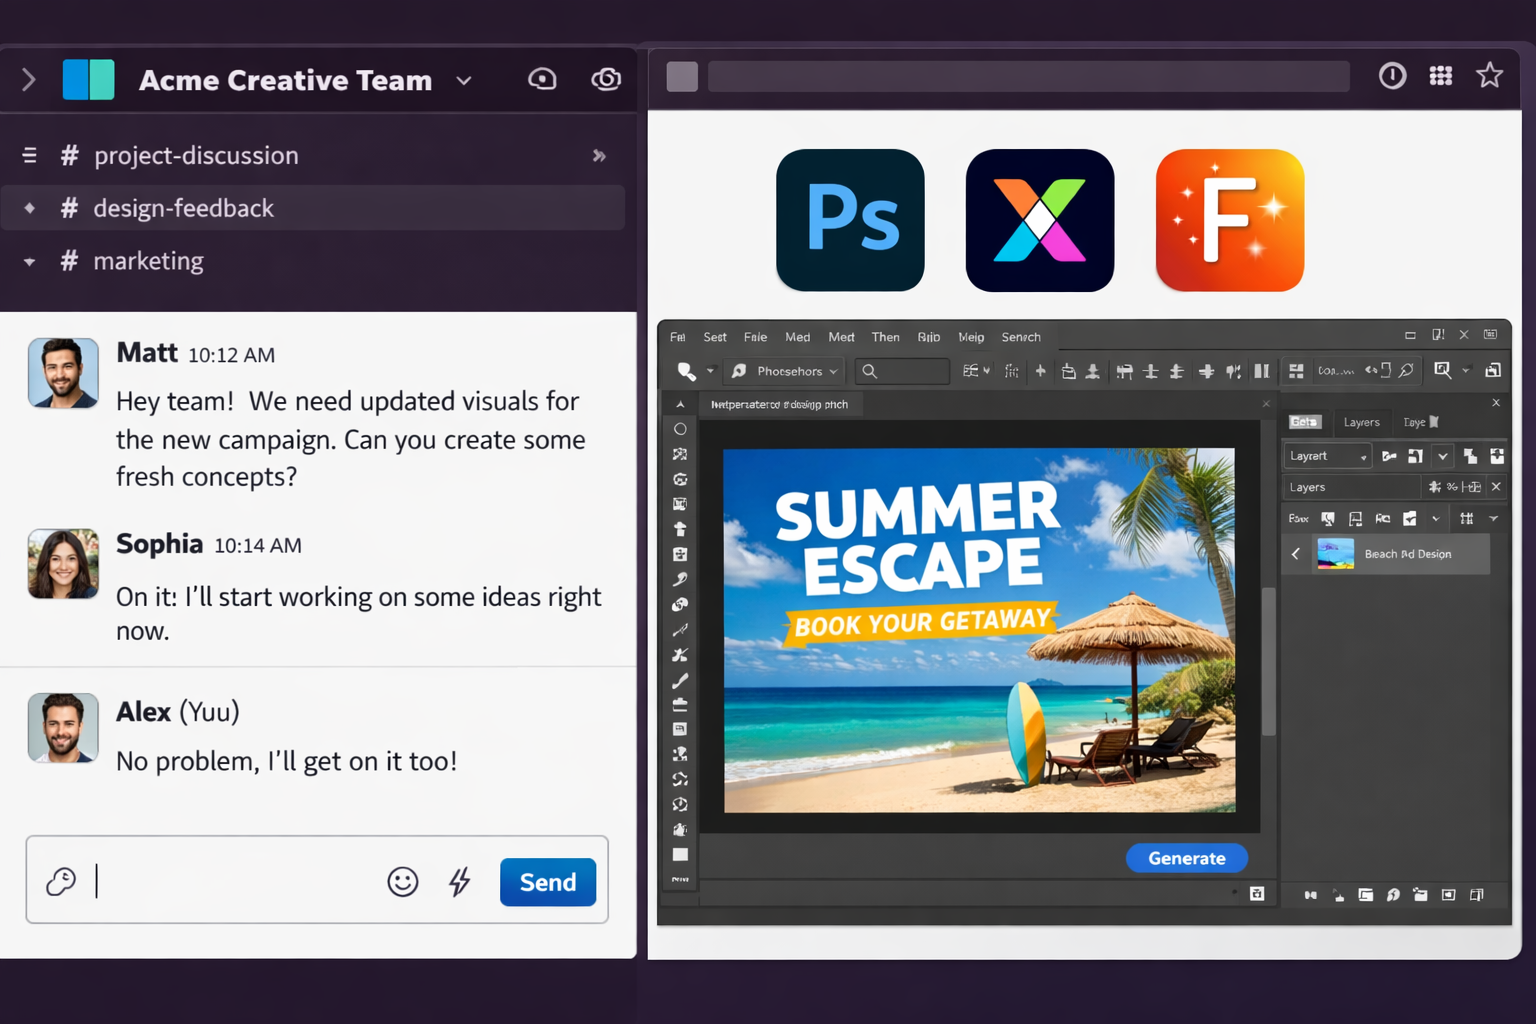Select the diagonal Brush tool in the left toolbar
This screenshot has width=1536, height=1024.
[x=680, y=681]
